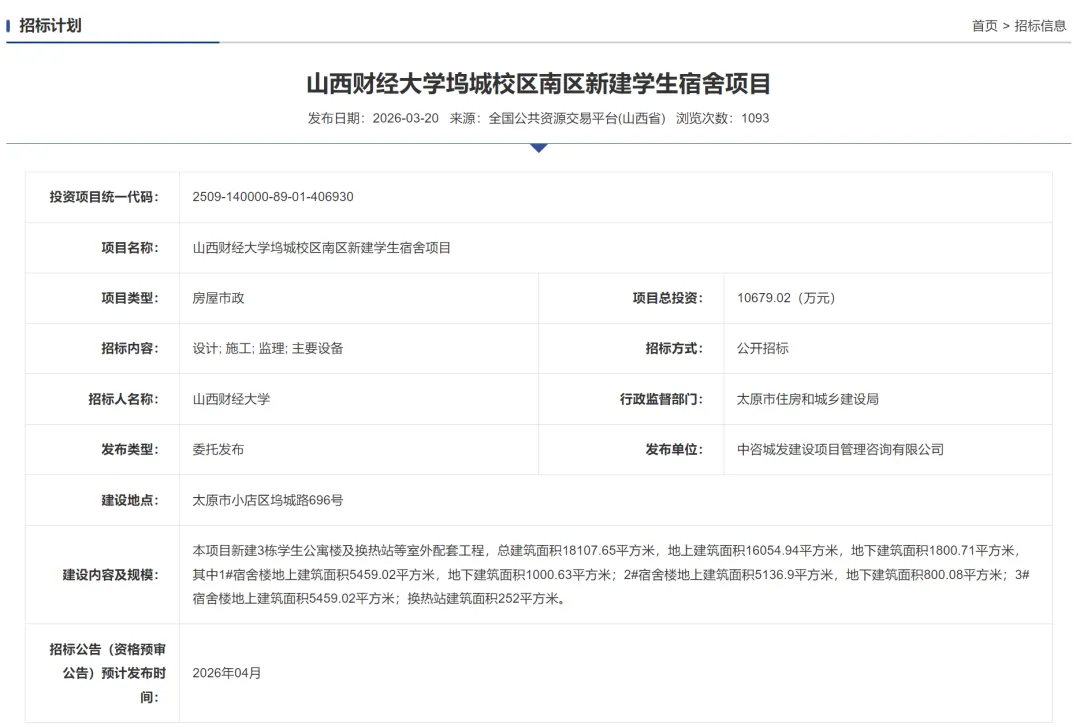
Task: Click view count 1093
Action: pyautogui.click(x=755, y=118)
